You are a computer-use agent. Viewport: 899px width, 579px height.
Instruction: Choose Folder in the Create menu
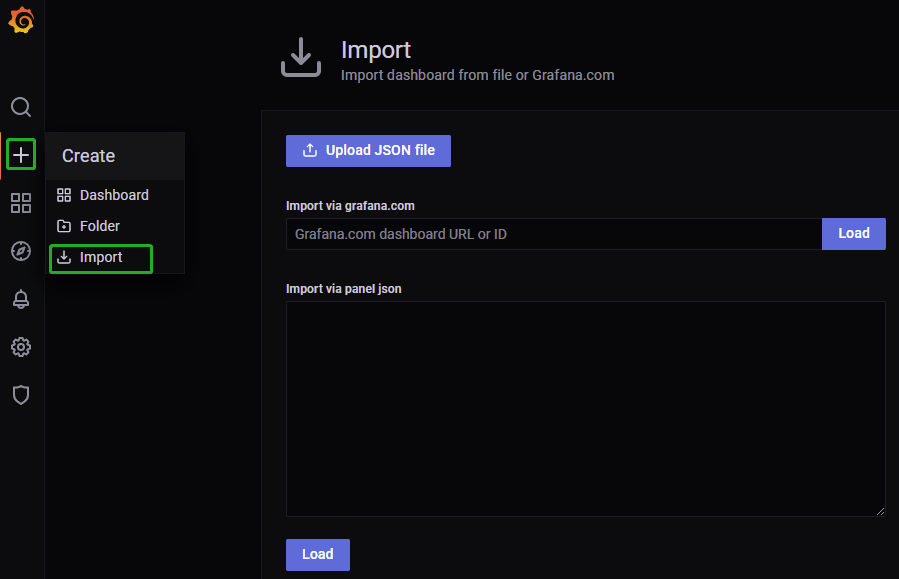coord(99,226)
